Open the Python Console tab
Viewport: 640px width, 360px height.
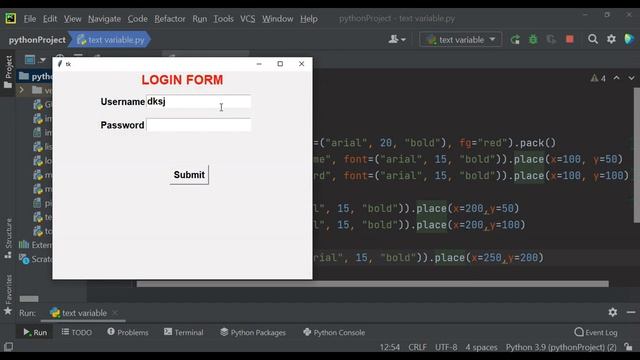pyautogui.click(x=334, y=332)
